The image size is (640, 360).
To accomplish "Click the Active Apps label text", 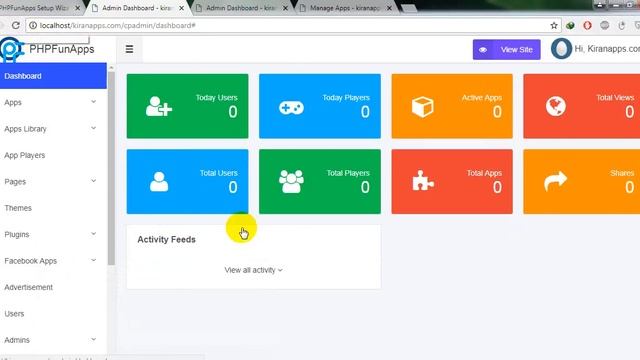I will coord(482,98).
